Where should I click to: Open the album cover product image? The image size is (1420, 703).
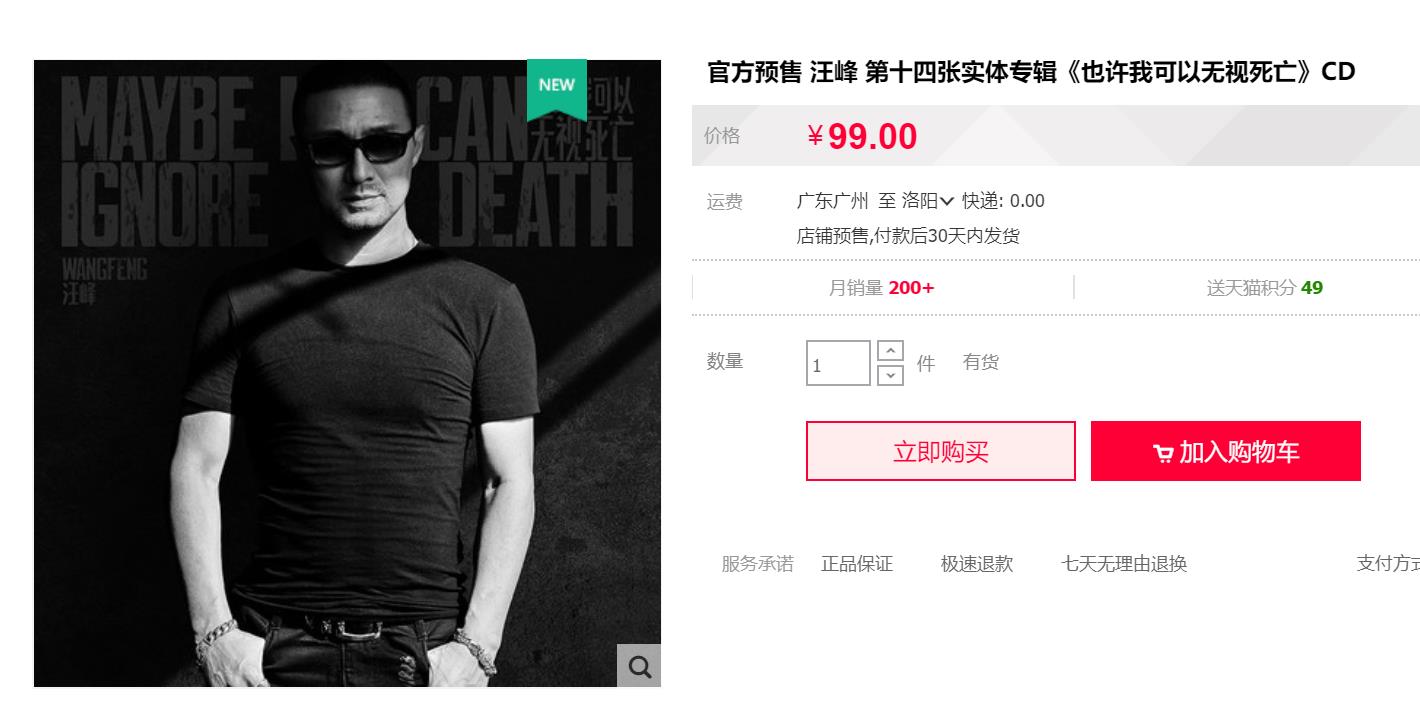coord(347,373)
